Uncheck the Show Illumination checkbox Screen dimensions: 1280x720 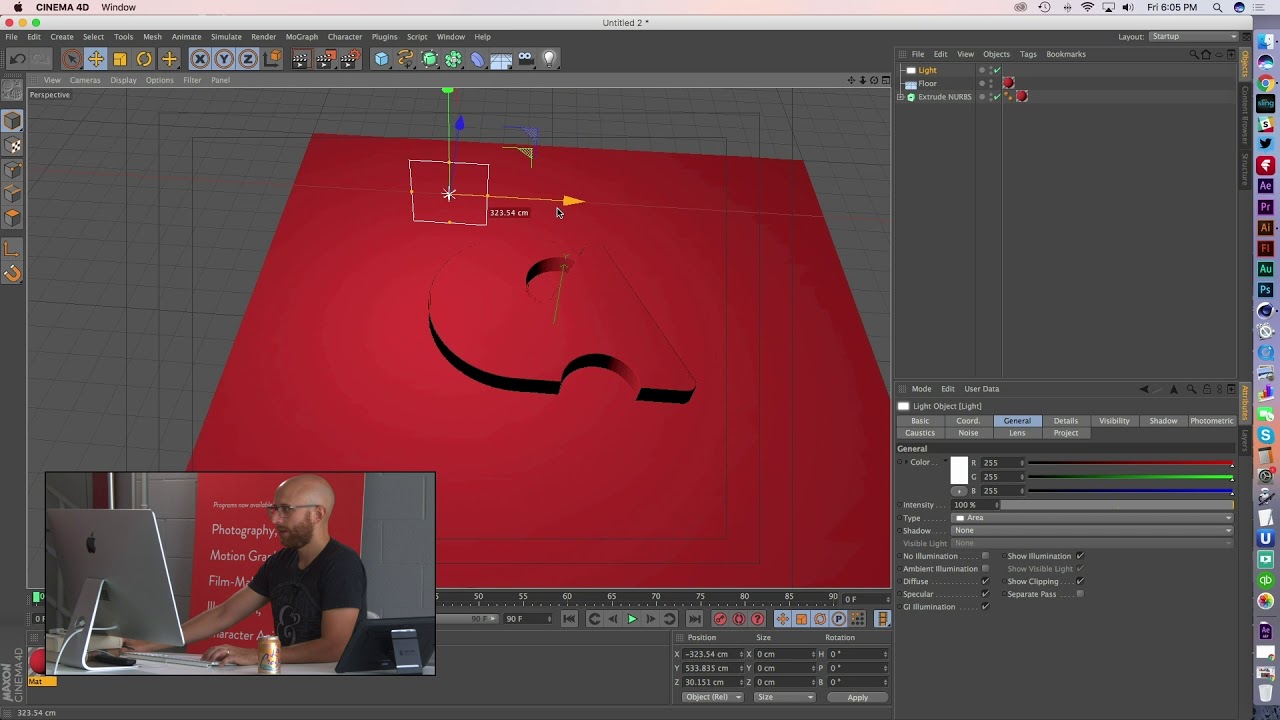pos(1080,556)
